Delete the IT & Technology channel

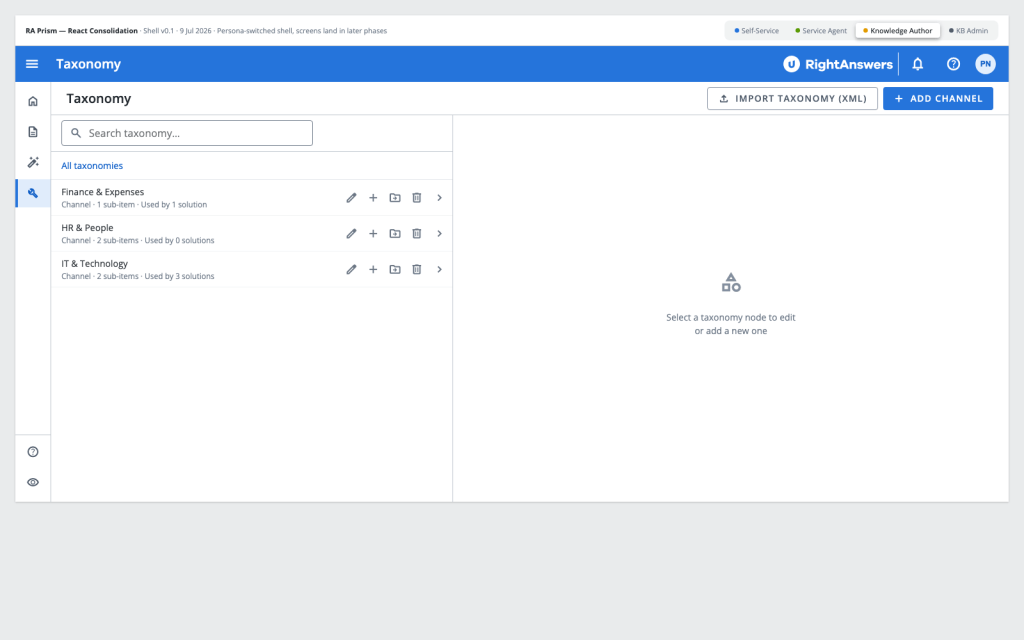pyautogui.click(x=417, y=270)
